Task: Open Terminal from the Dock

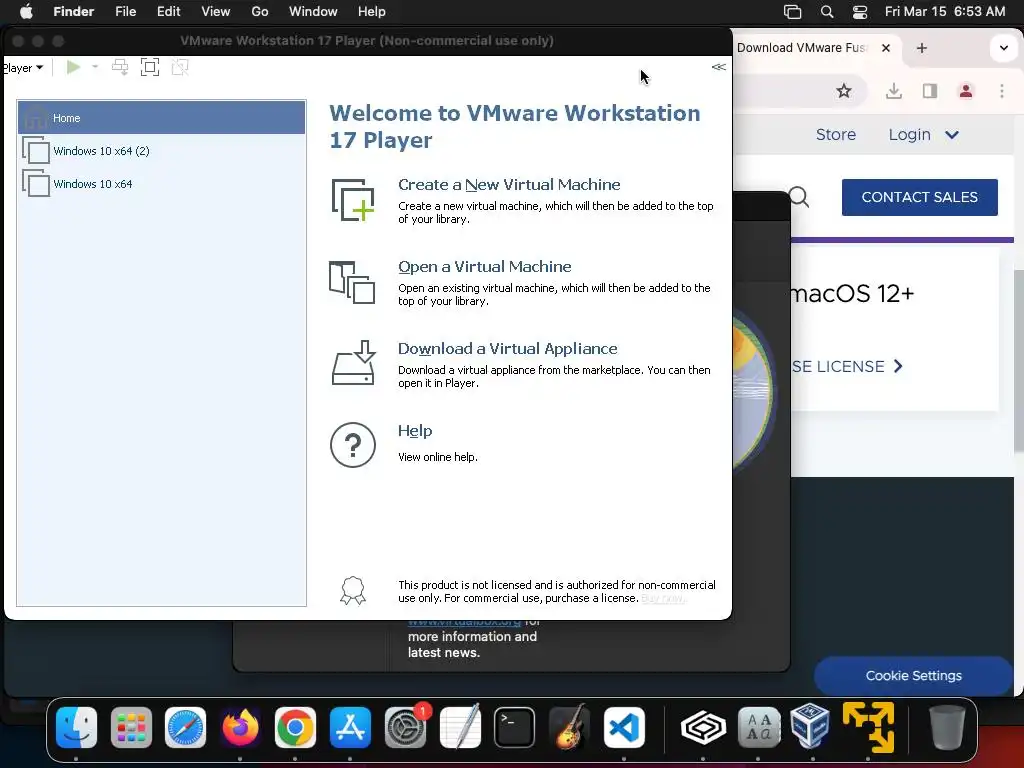Action: [x=515, y=728]
